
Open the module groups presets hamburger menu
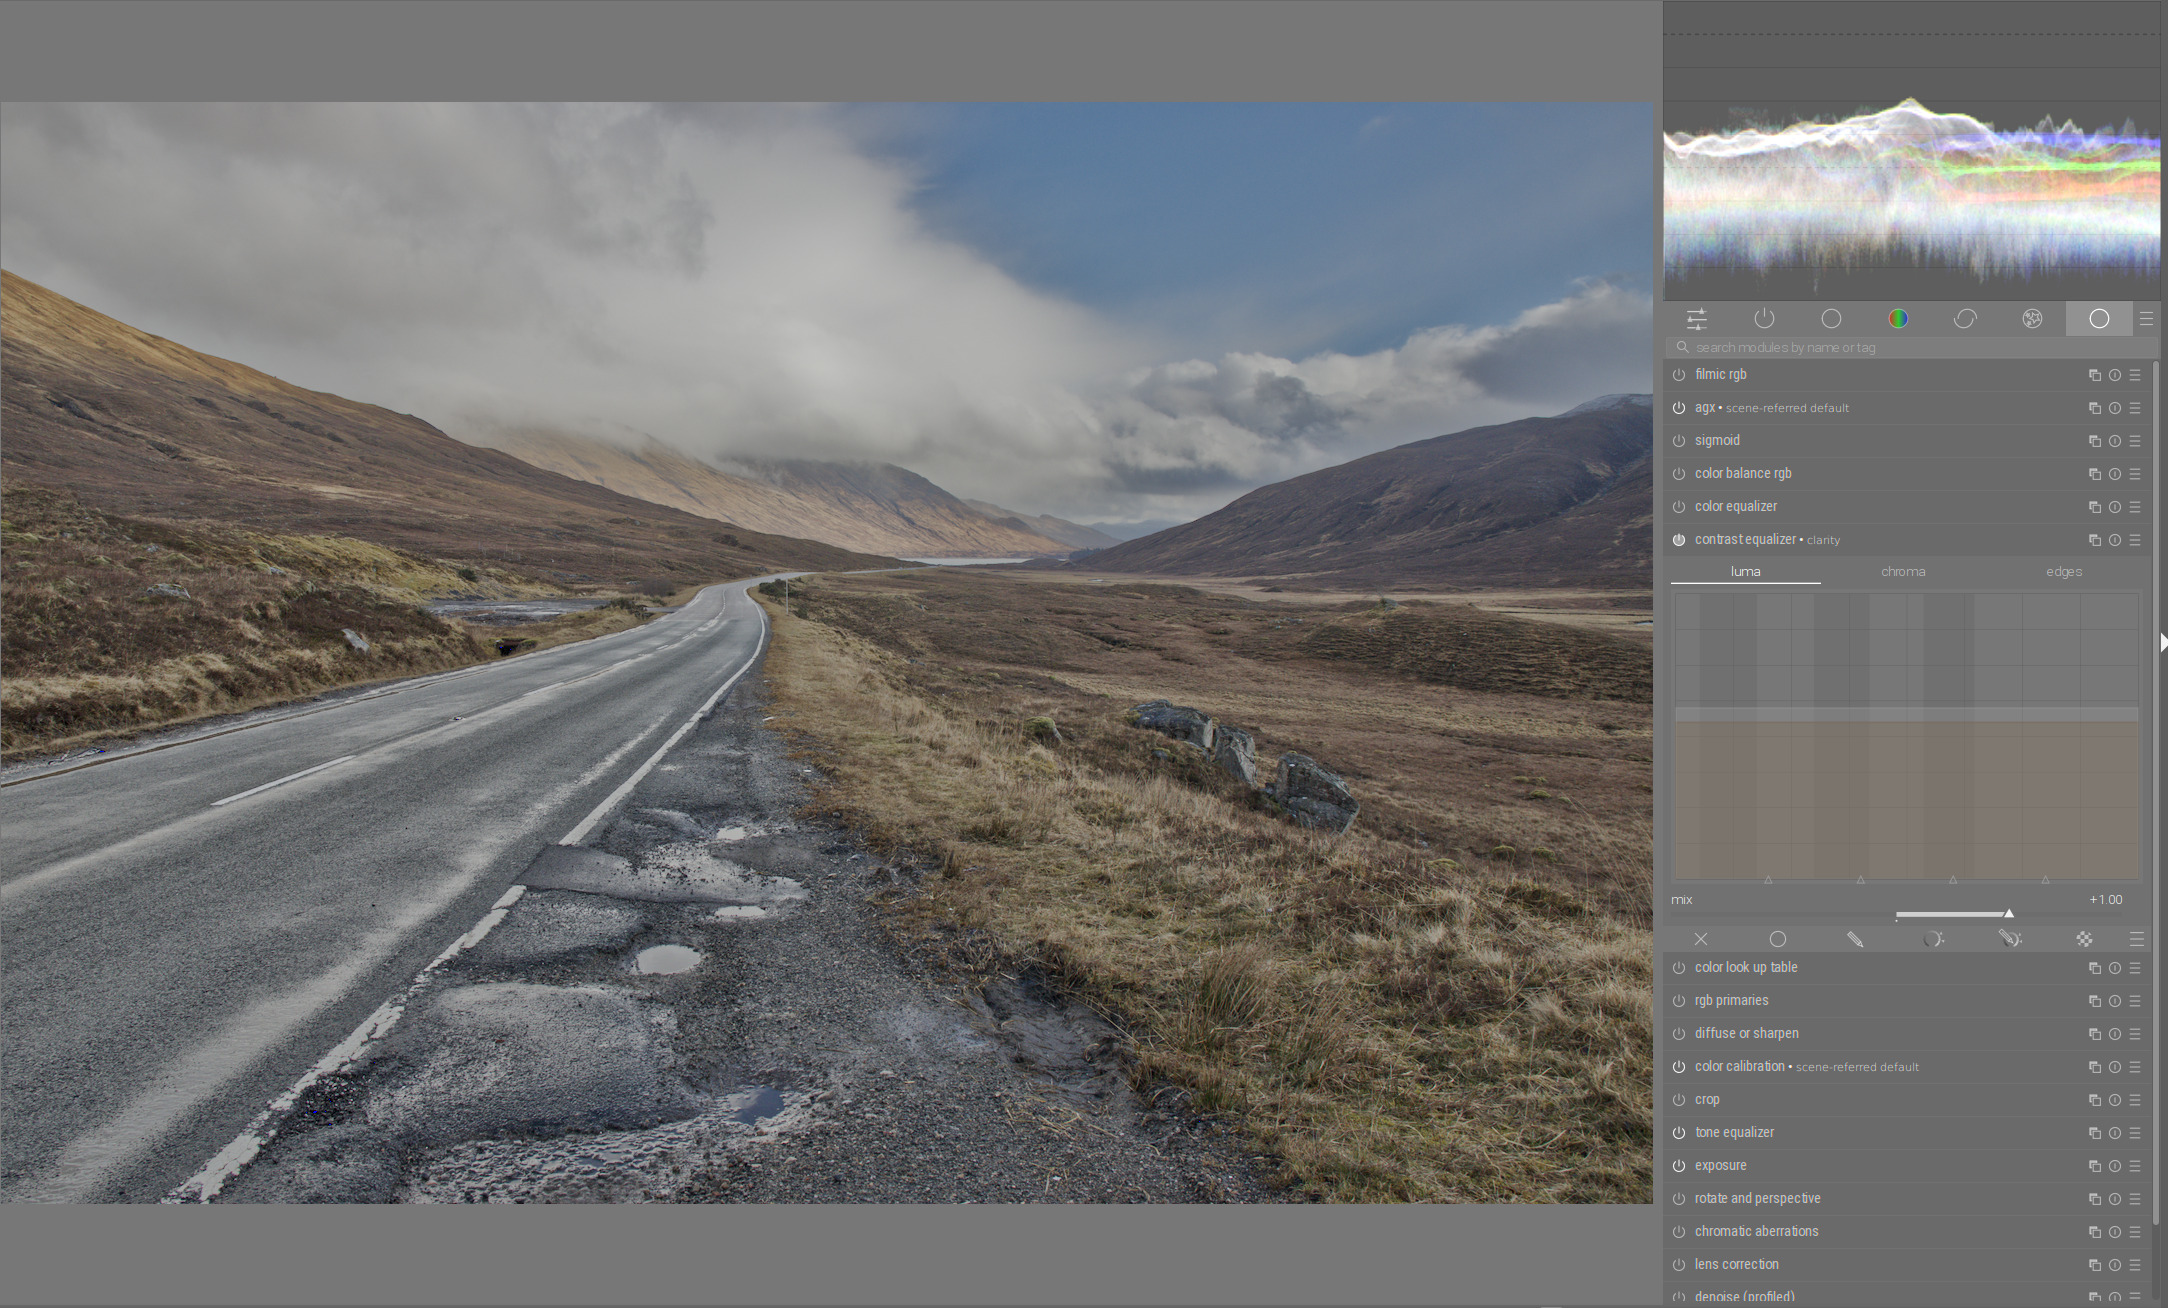click(x=2146, y=319)
